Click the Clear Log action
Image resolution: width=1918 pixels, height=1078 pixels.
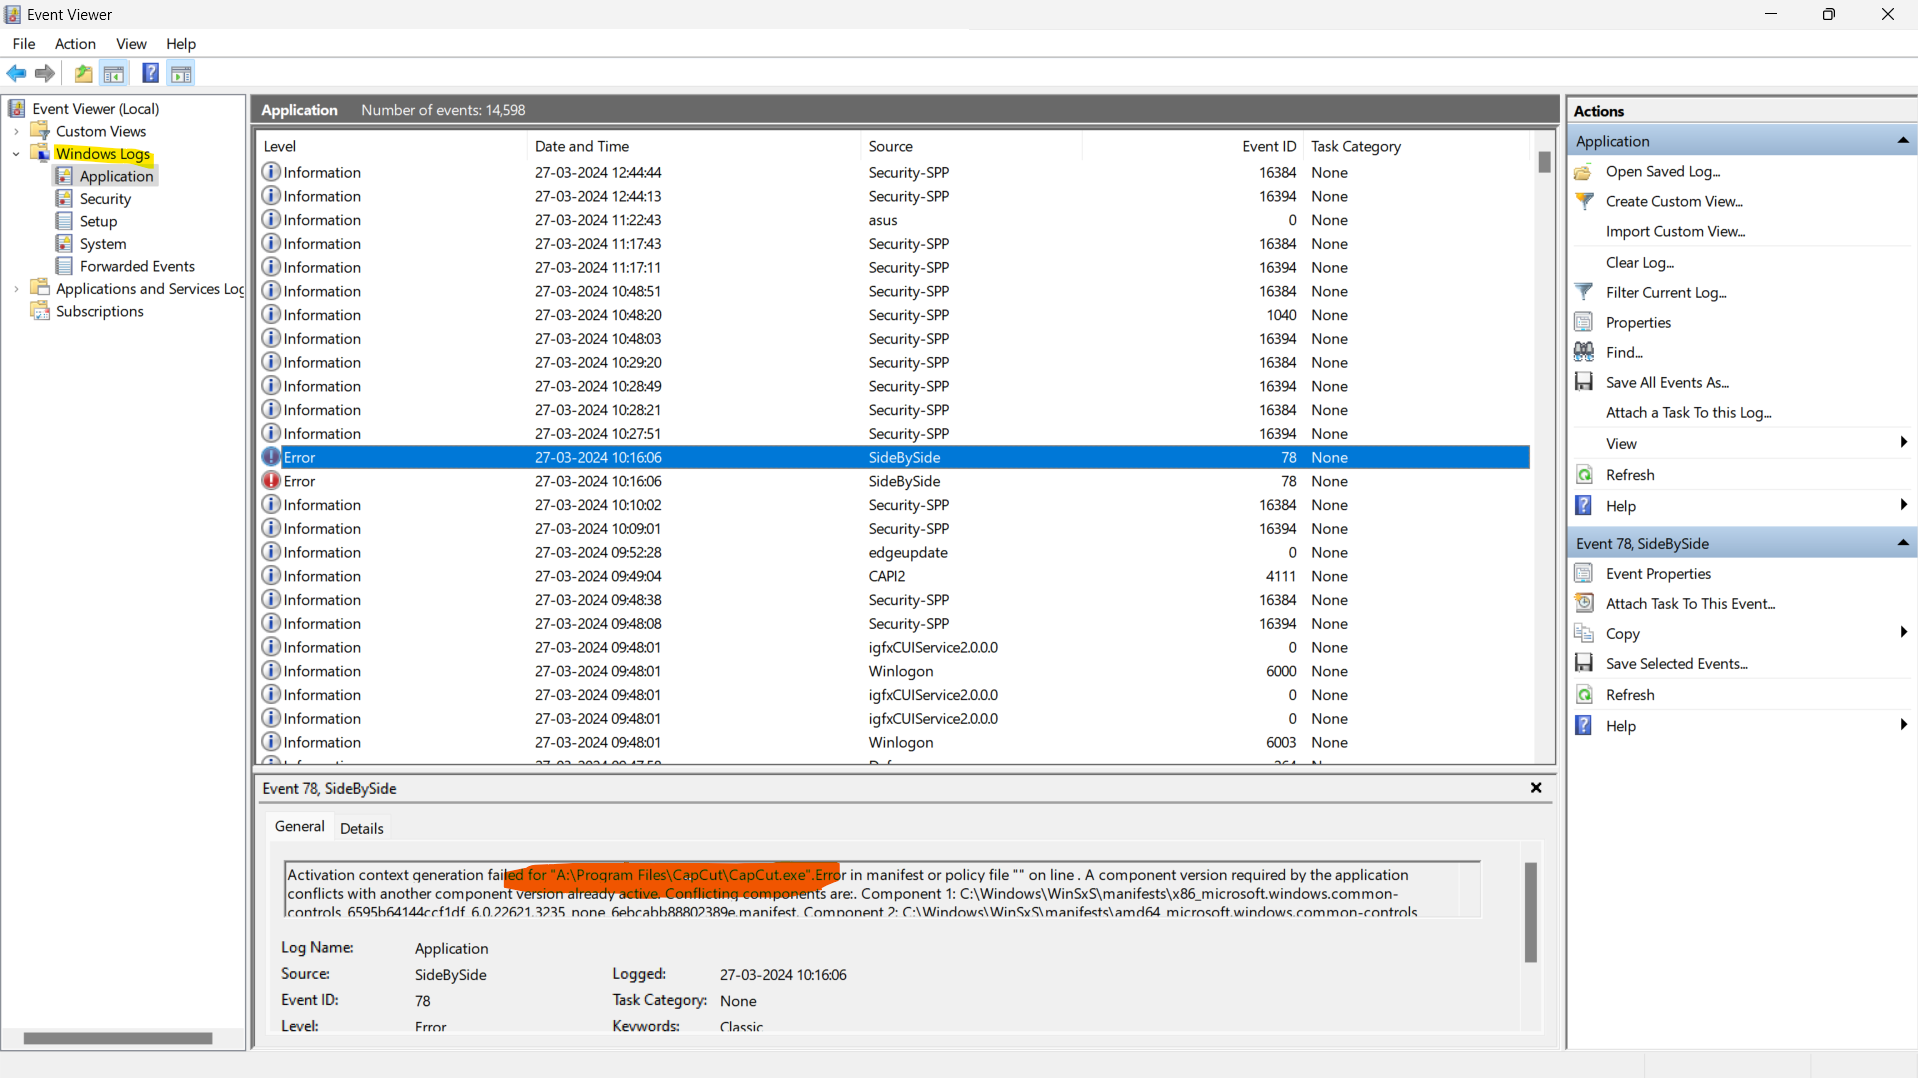1640,262
